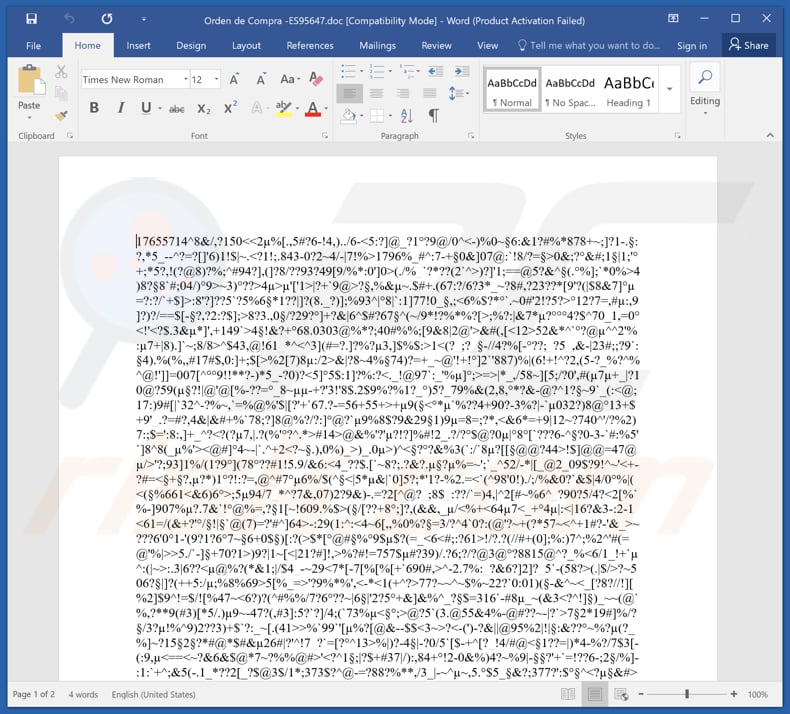This screenshot has width=790, height=714.
Task: Apply the Heading 1 style
Action: coord(629,90)
